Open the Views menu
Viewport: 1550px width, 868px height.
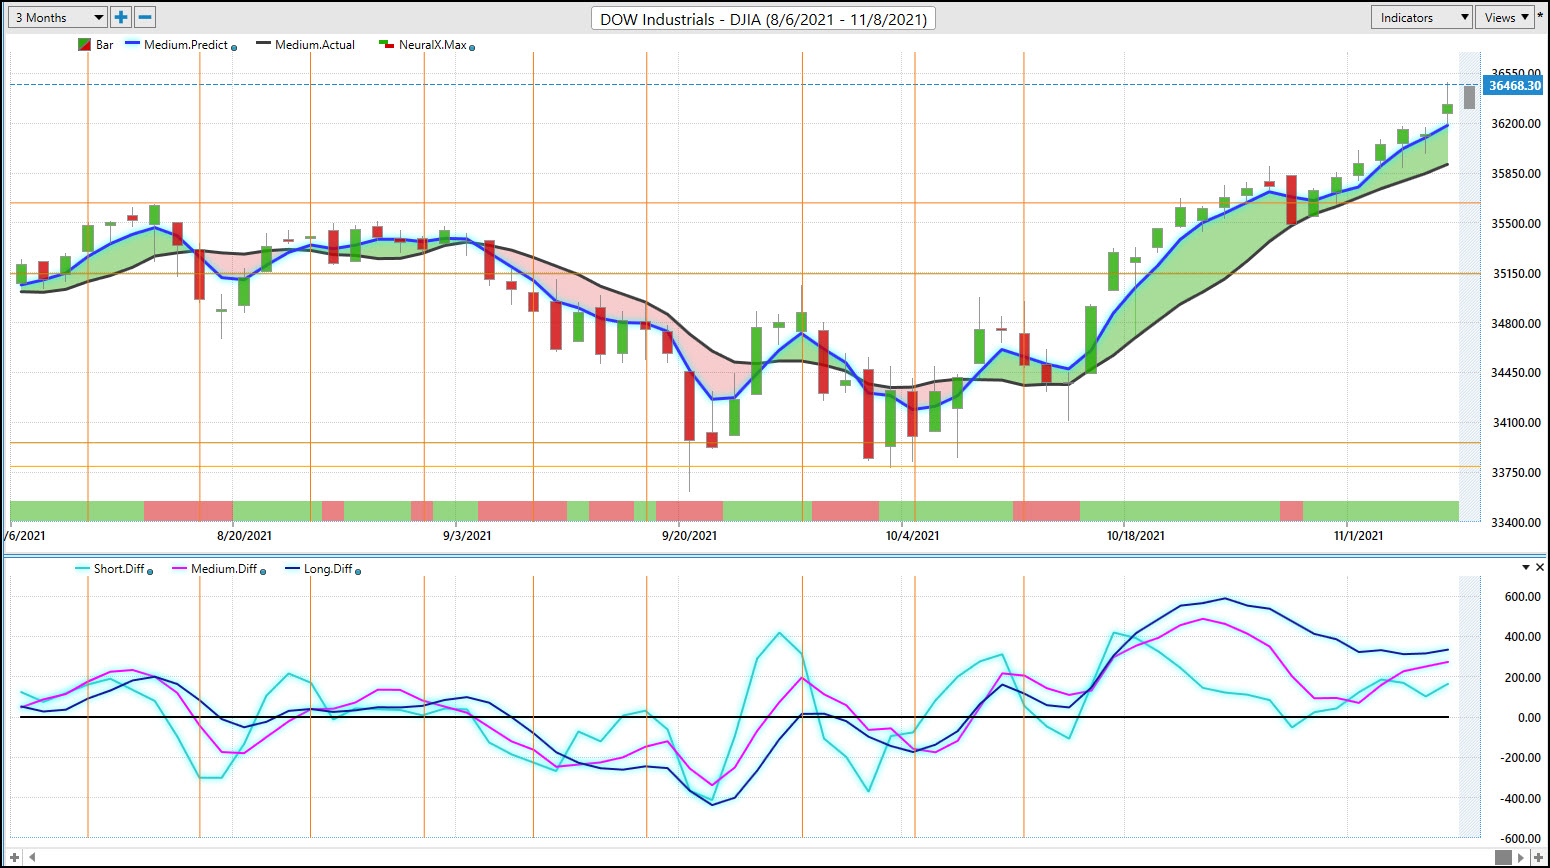pyautogui.click(x=1504, y=17)
